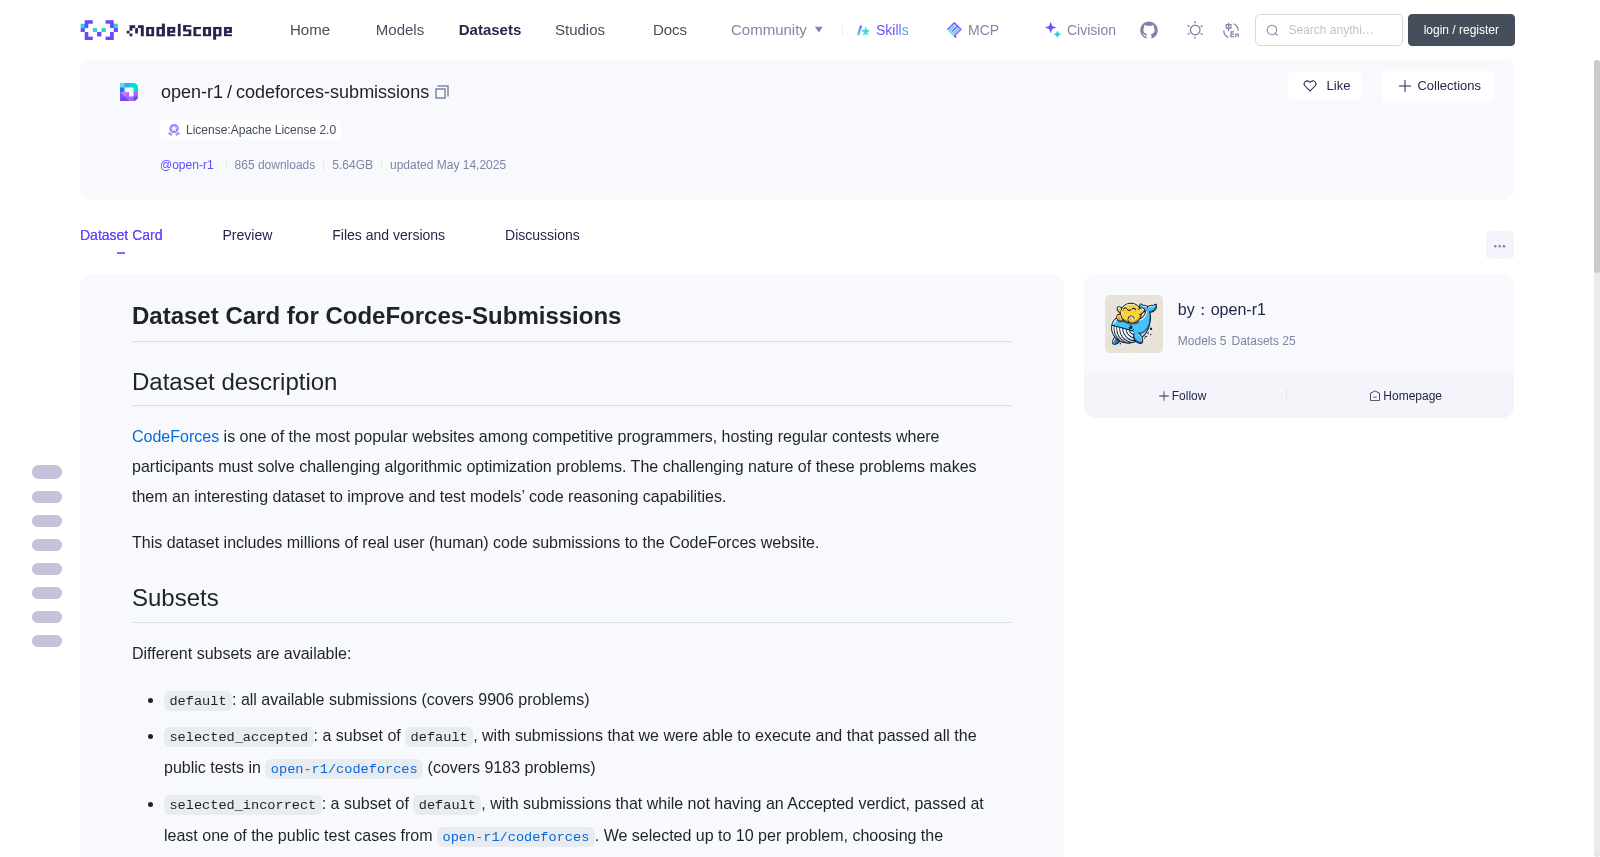Like this dataset
The width and height of the screenshot is (1600, 857).
click(x=1325, y=86)
